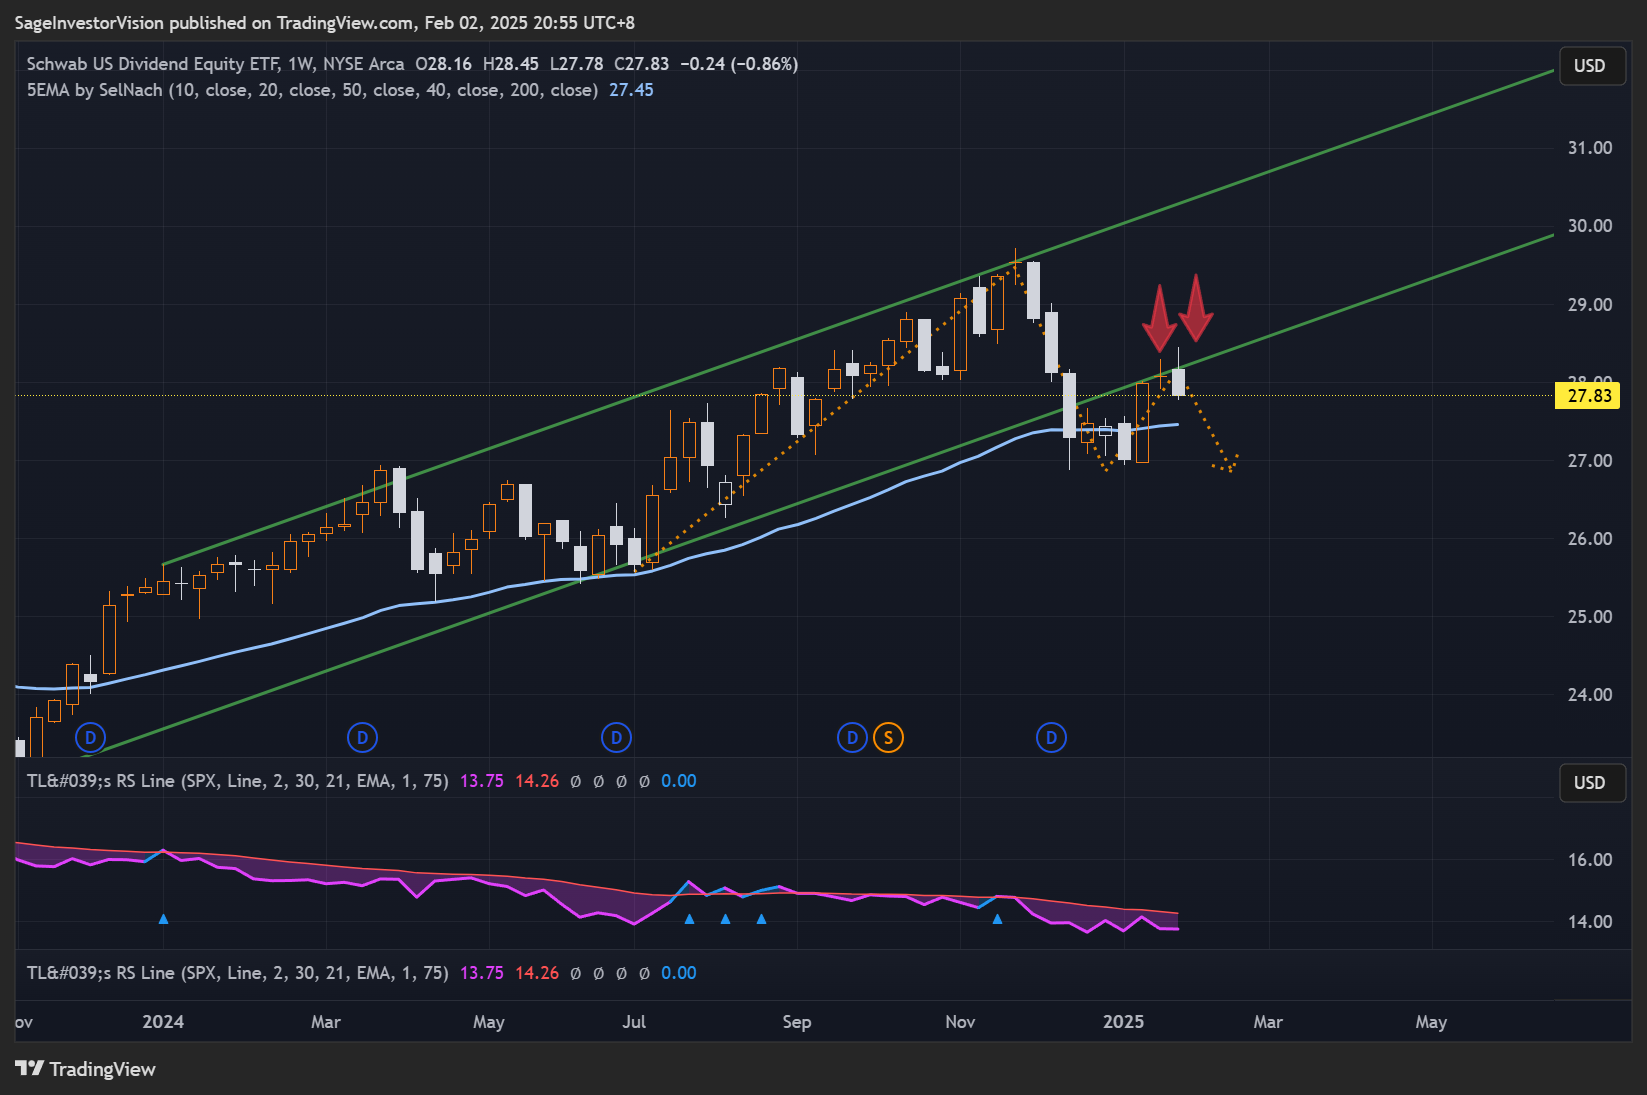
Task: Click the C27.83 close value
Action: 641,64
